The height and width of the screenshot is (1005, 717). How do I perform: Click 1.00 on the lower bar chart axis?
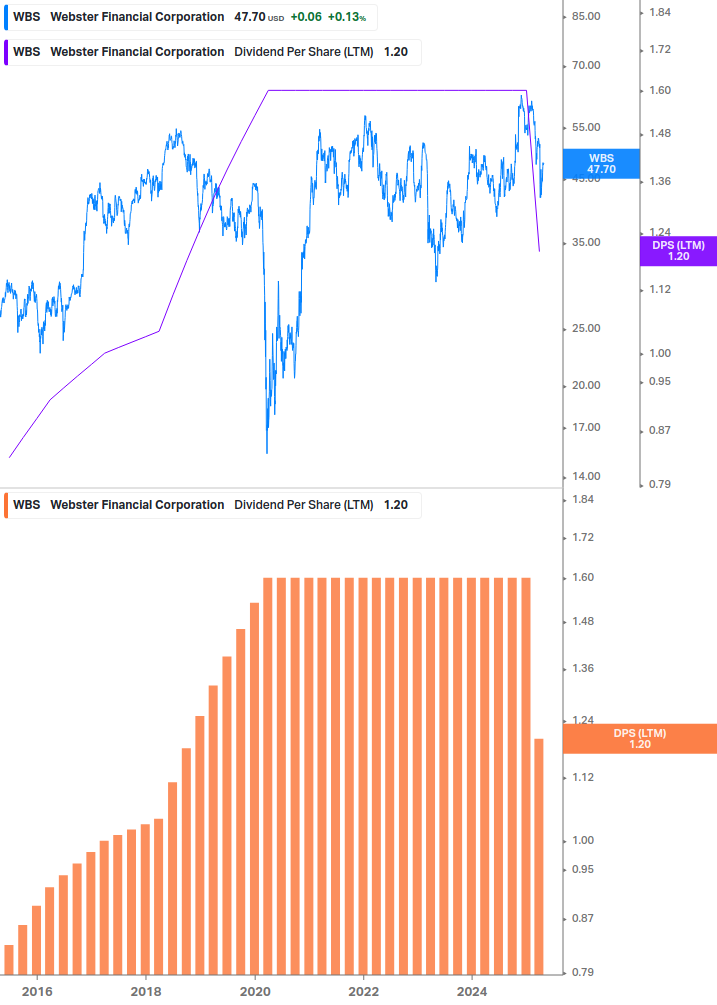[583, 840]
